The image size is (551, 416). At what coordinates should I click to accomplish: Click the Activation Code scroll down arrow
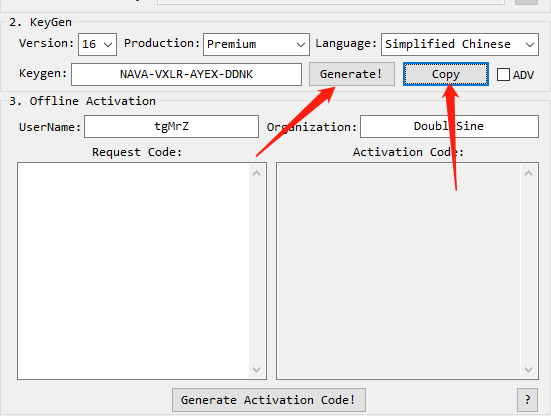tap(529, 370)
